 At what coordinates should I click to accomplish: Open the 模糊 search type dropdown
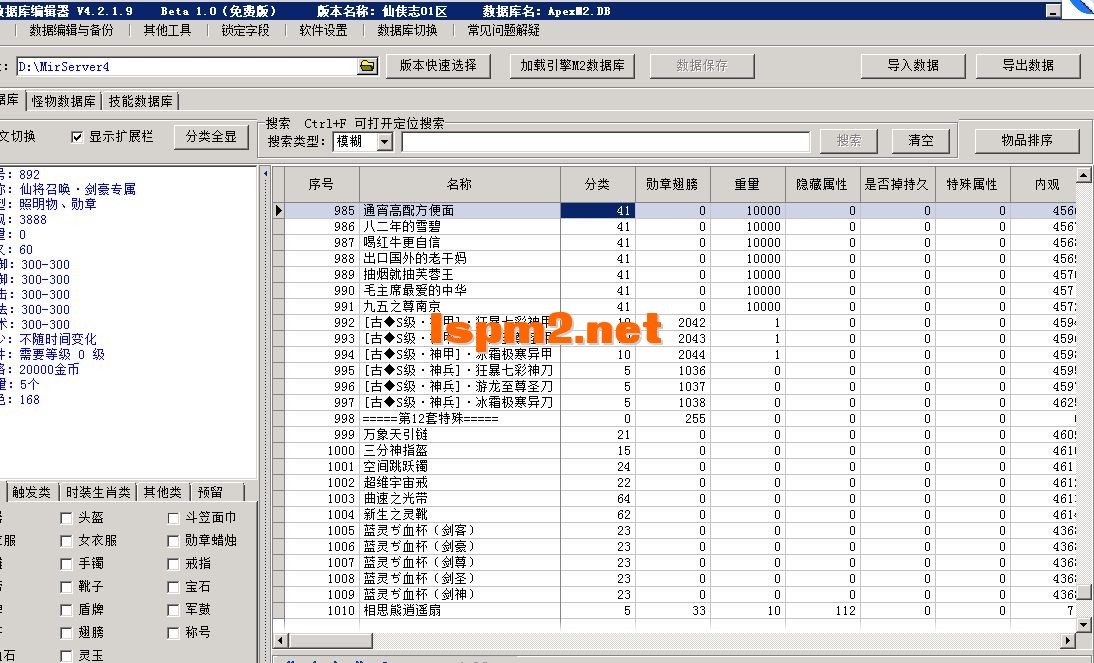387,140
